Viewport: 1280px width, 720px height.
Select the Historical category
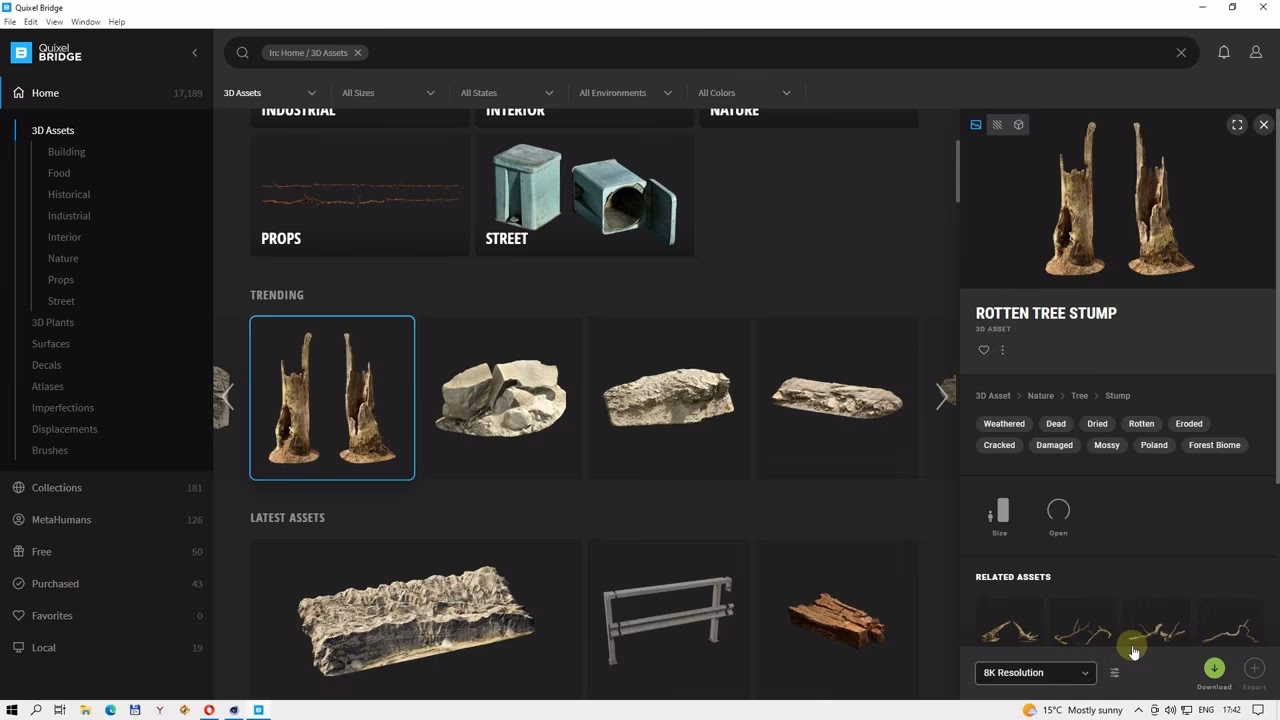[x=69, y=195]
